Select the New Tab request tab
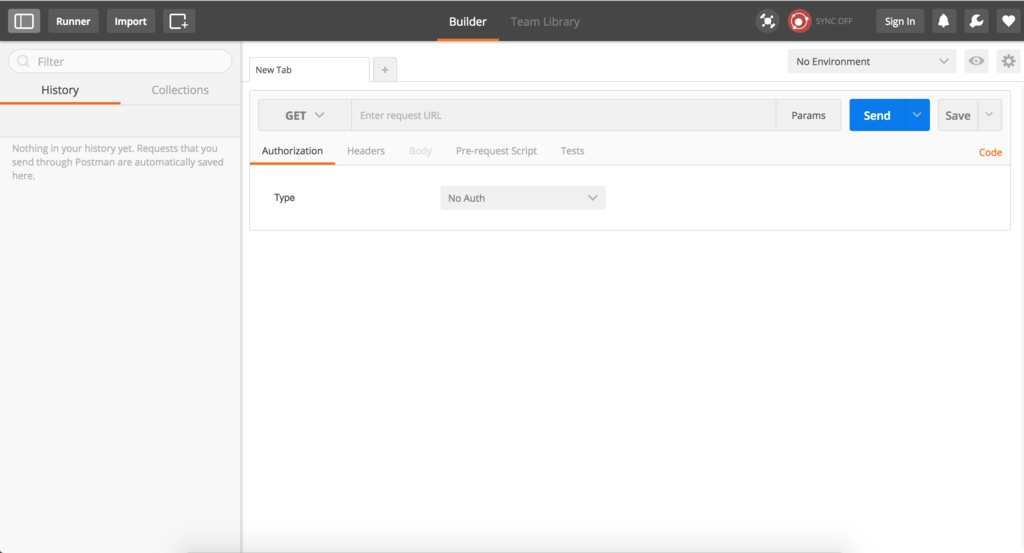 point(310,69)
